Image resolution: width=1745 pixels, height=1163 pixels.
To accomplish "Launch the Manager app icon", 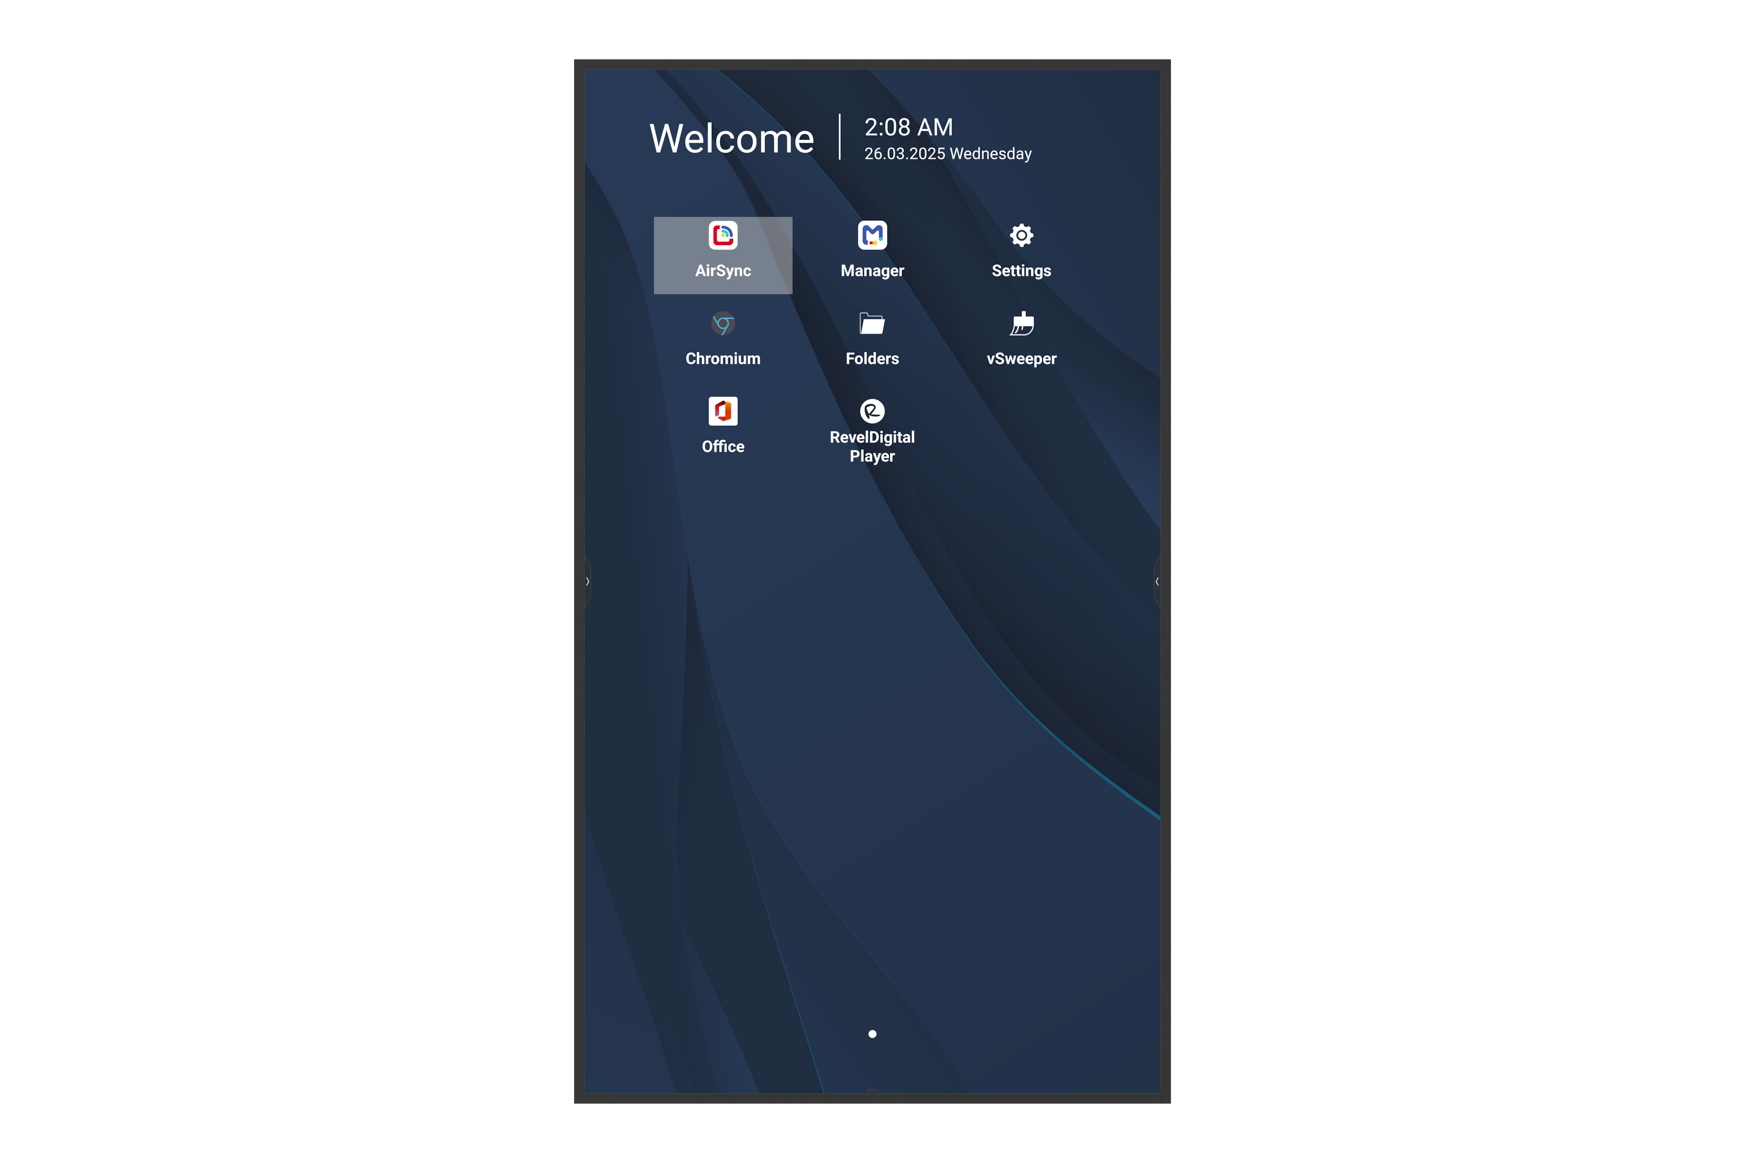I will point(872,236).
